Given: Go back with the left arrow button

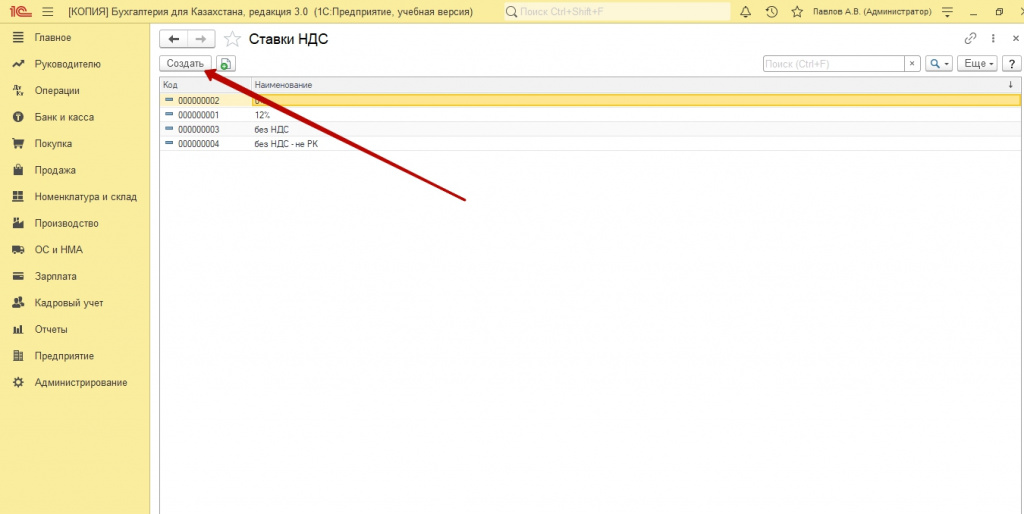Looking at the screenshot, I should 174,39.
